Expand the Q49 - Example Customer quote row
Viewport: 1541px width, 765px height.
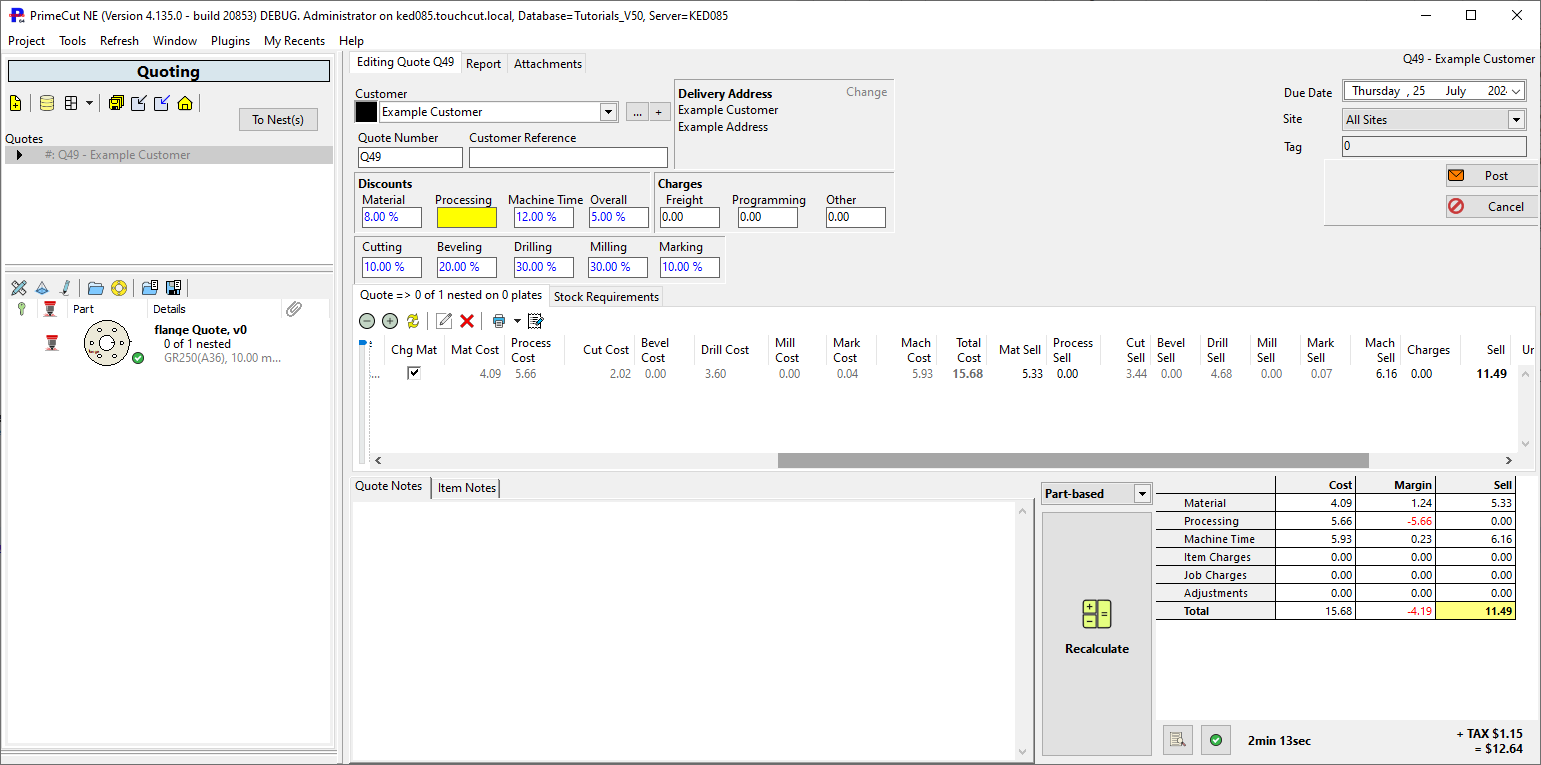(19, 155)
